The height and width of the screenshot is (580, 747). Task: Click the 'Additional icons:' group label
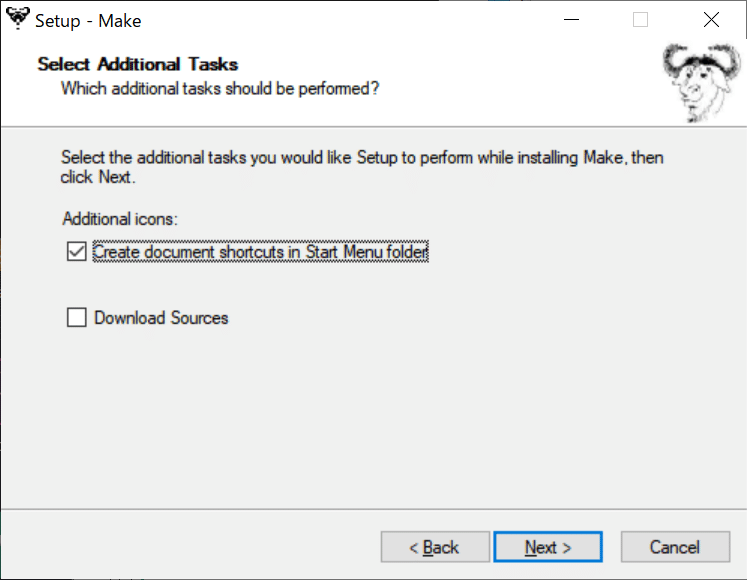pyautogui.click(x=120, y=218)
